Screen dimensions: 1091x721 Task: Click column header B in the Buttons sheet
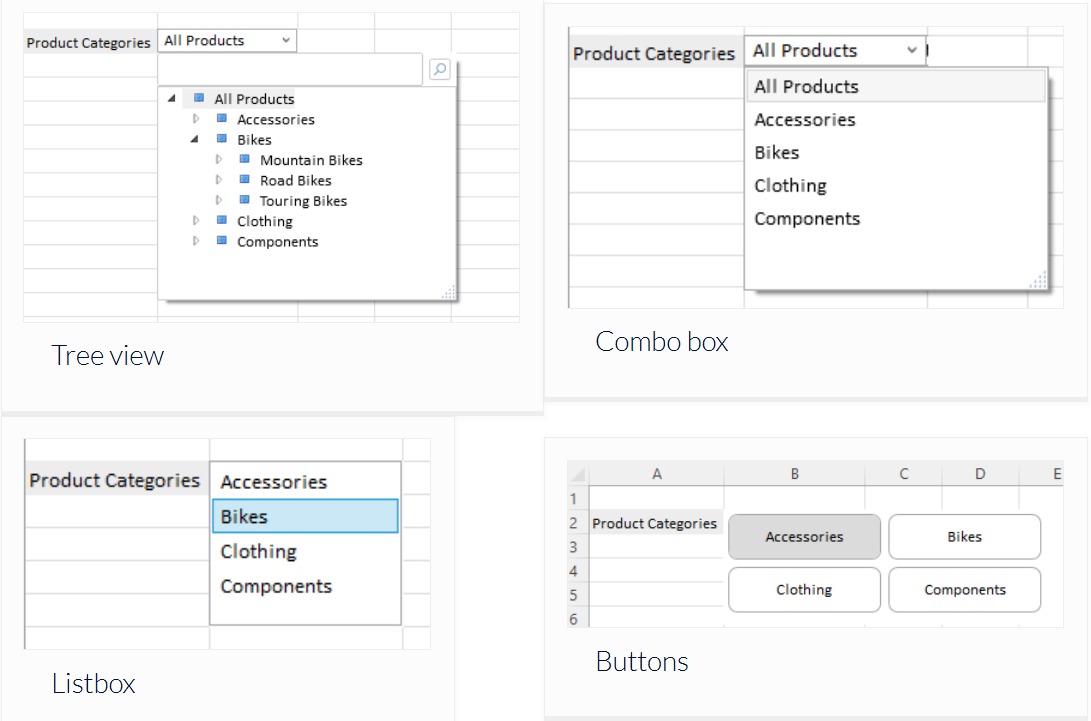pos(794,472)
